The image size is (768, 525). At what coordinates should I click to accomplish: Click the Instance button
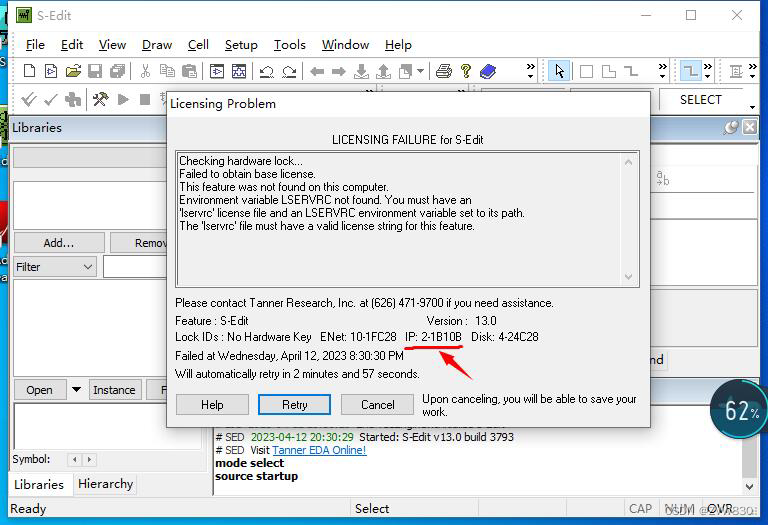click(114, 390)
